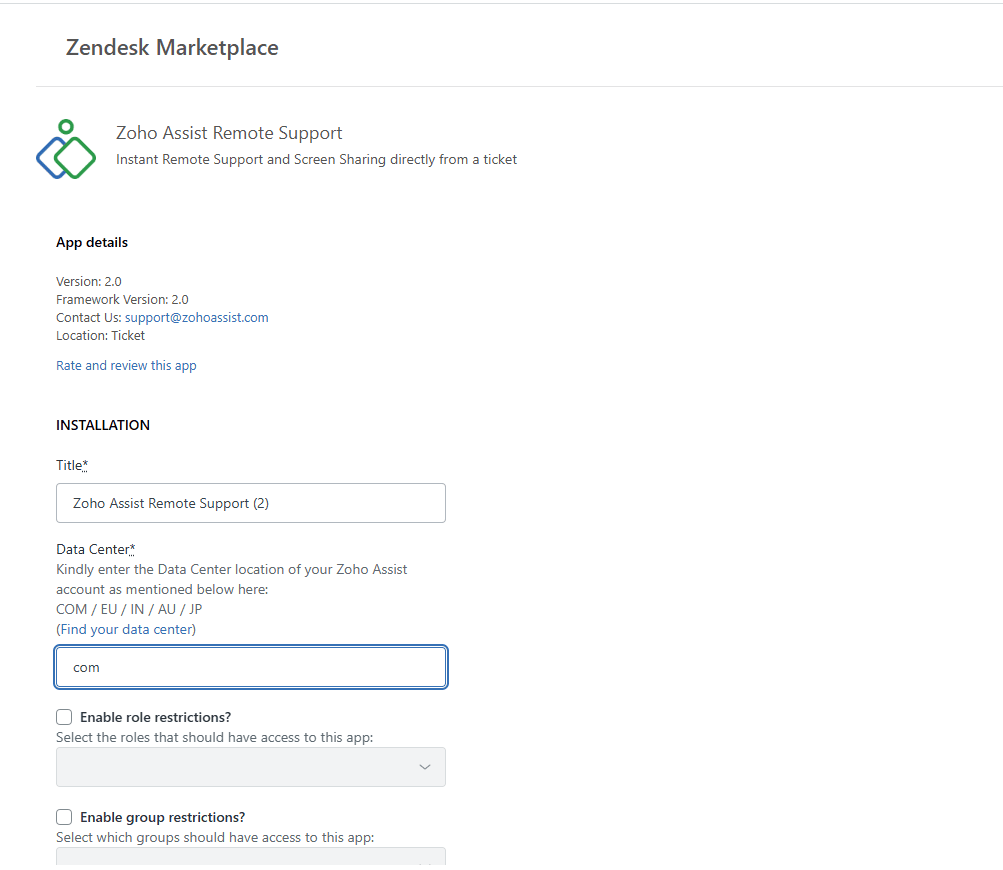Click the App details heading
Screen dimensions: 1003x870
click(92, 242)
